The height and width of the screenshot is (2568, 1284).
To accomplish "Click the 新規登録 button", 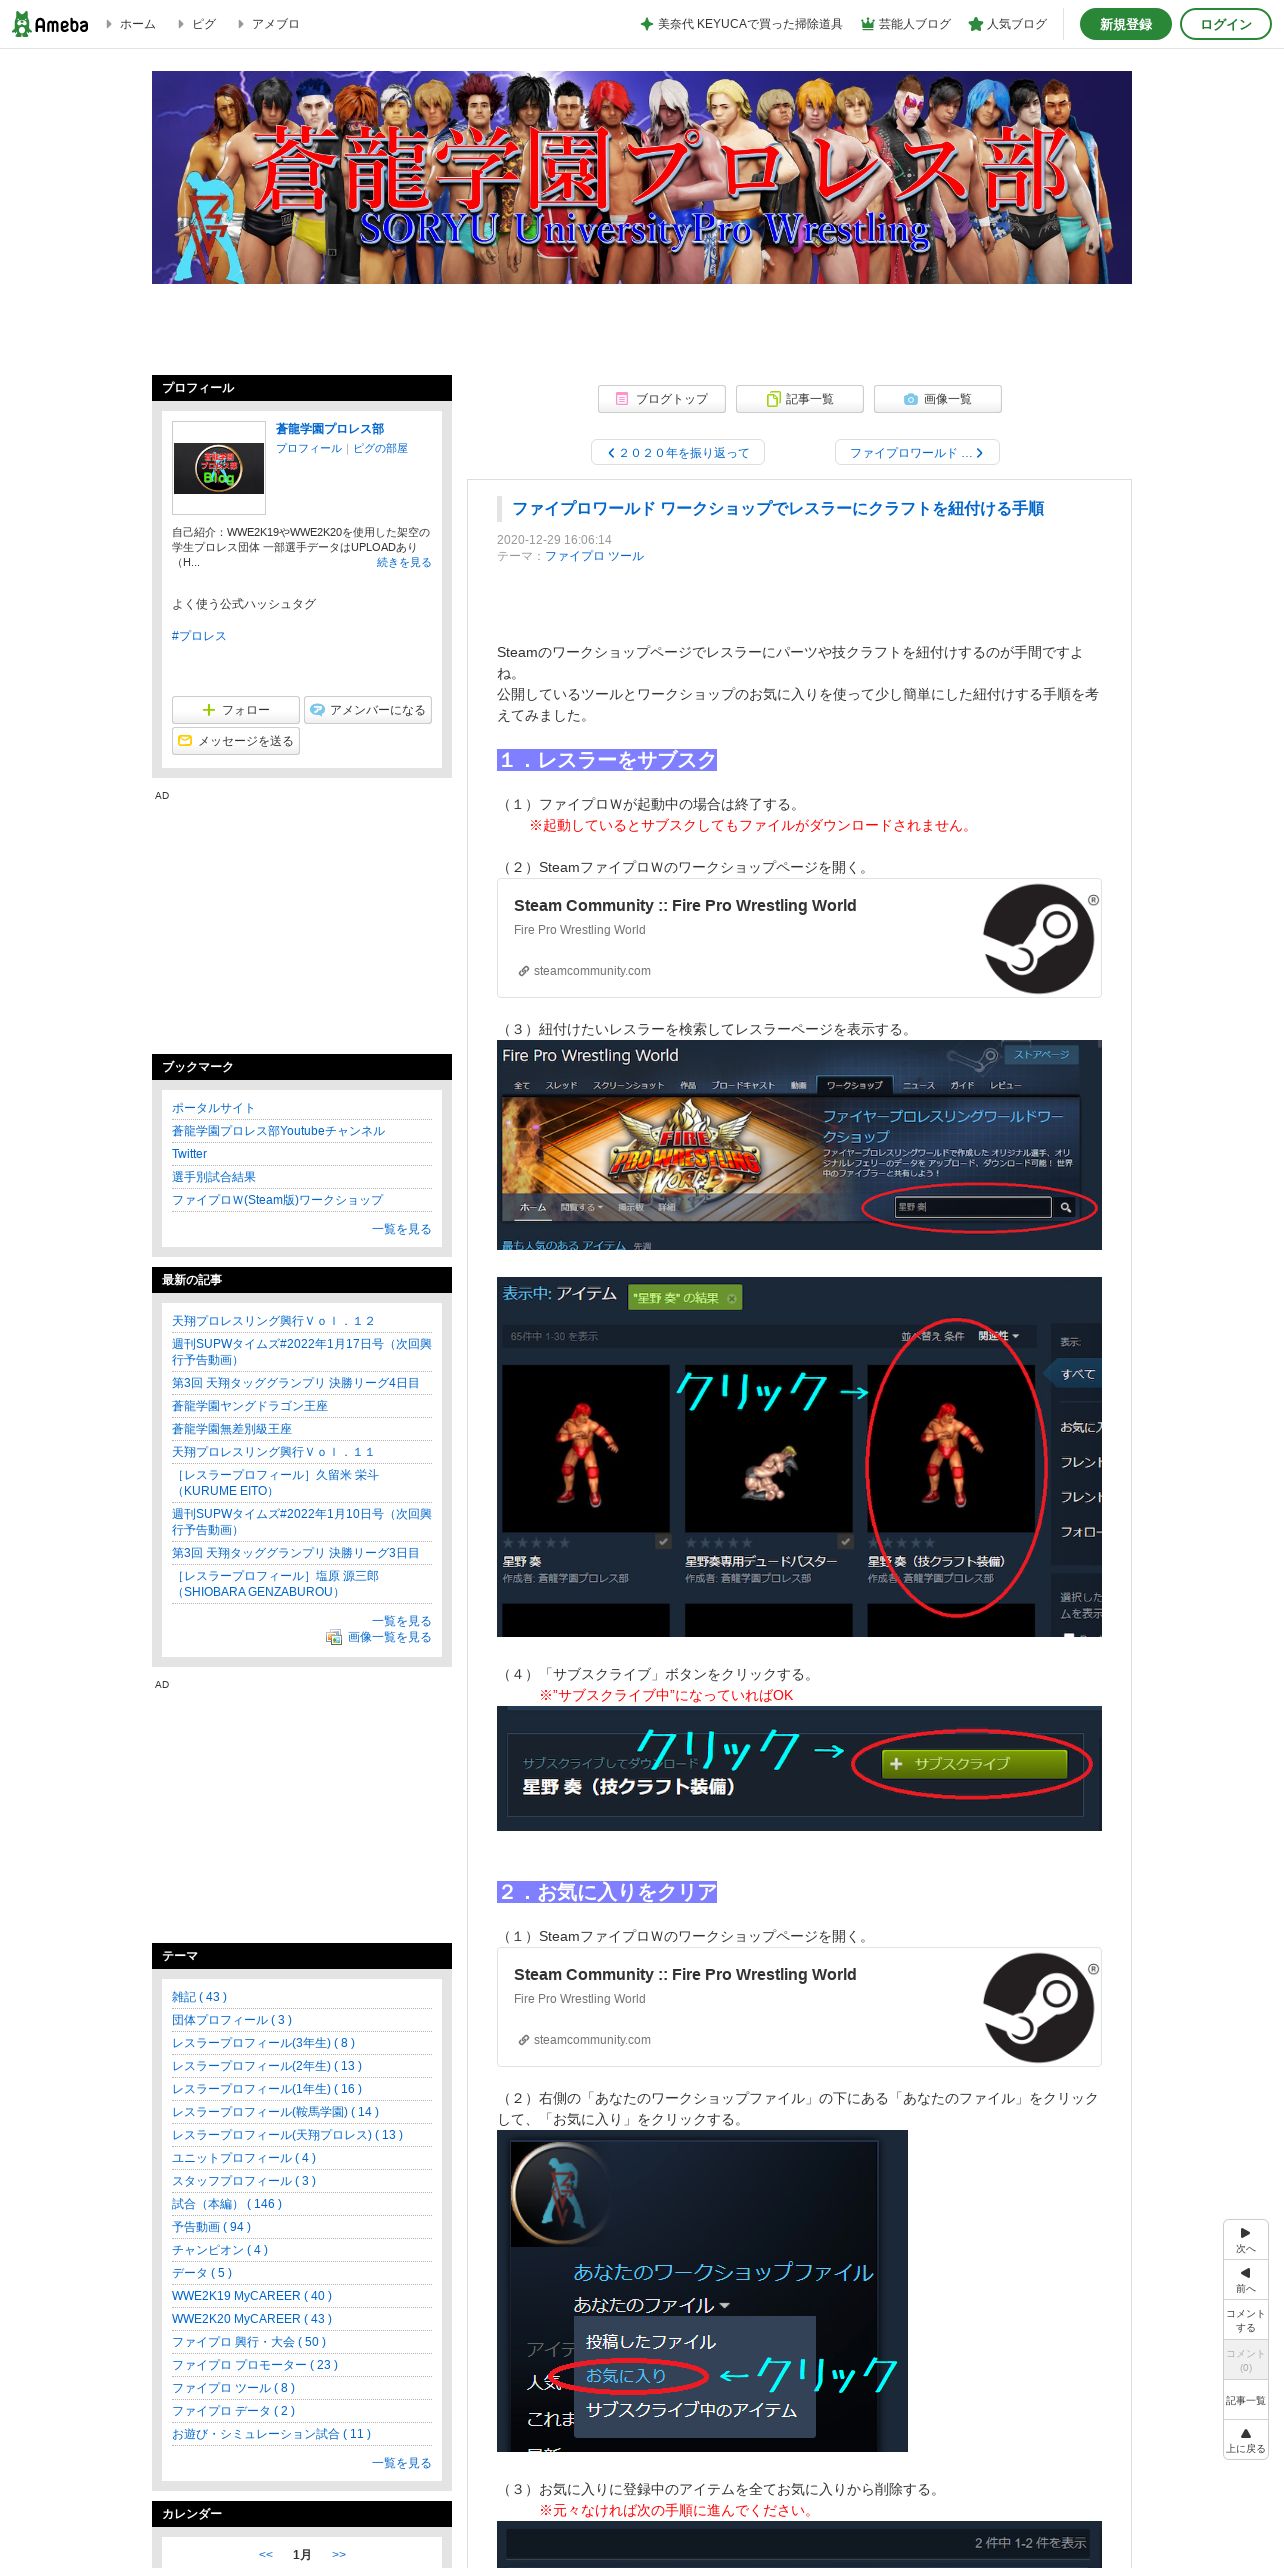I will coord(1125,24).
